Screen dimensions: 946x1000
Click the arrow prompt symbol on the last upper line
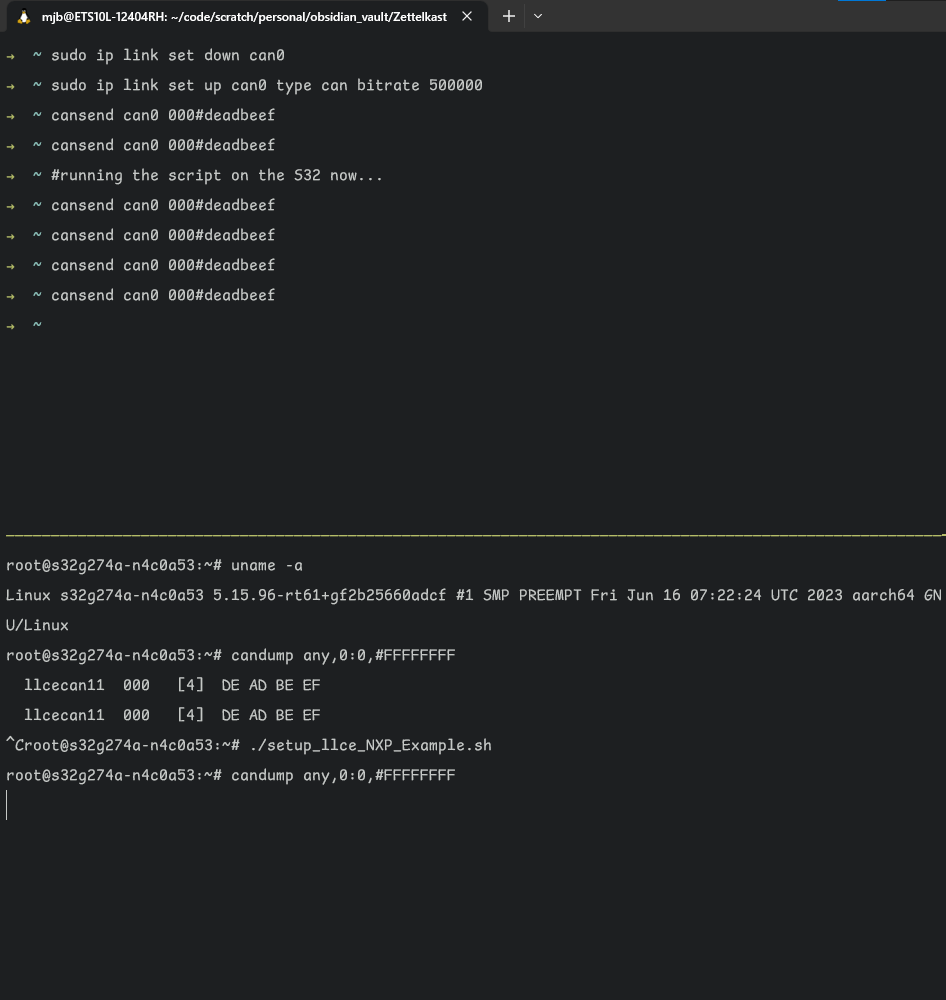10,325
